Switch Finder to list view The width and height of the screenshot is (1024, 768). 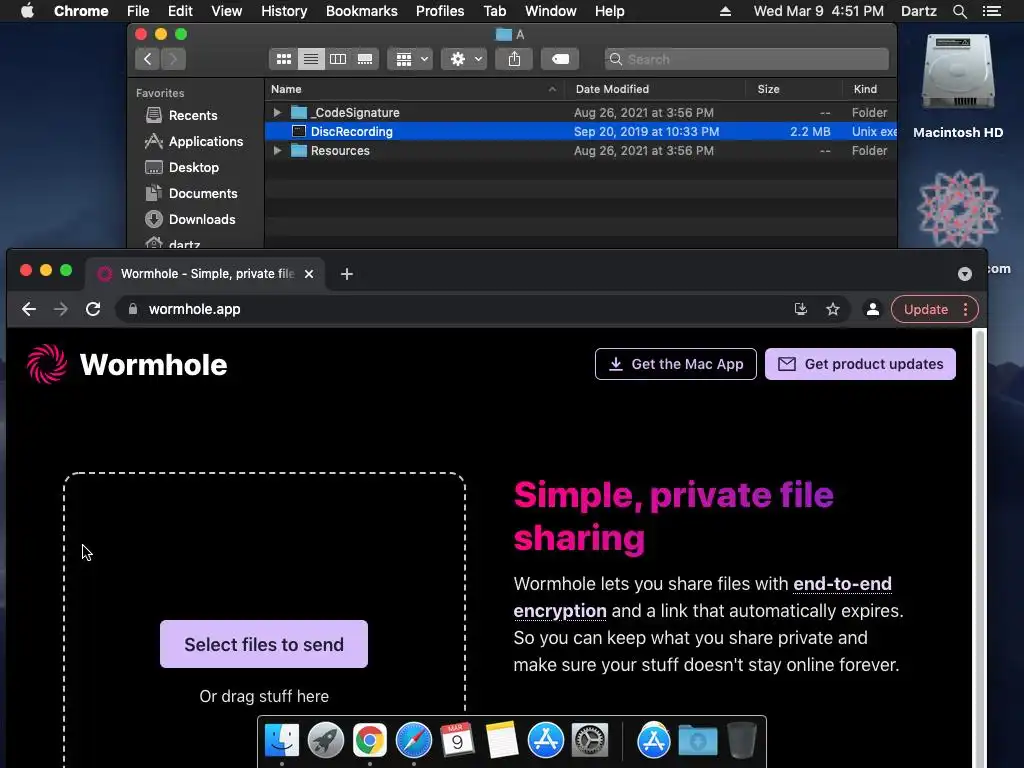[311, 59]
